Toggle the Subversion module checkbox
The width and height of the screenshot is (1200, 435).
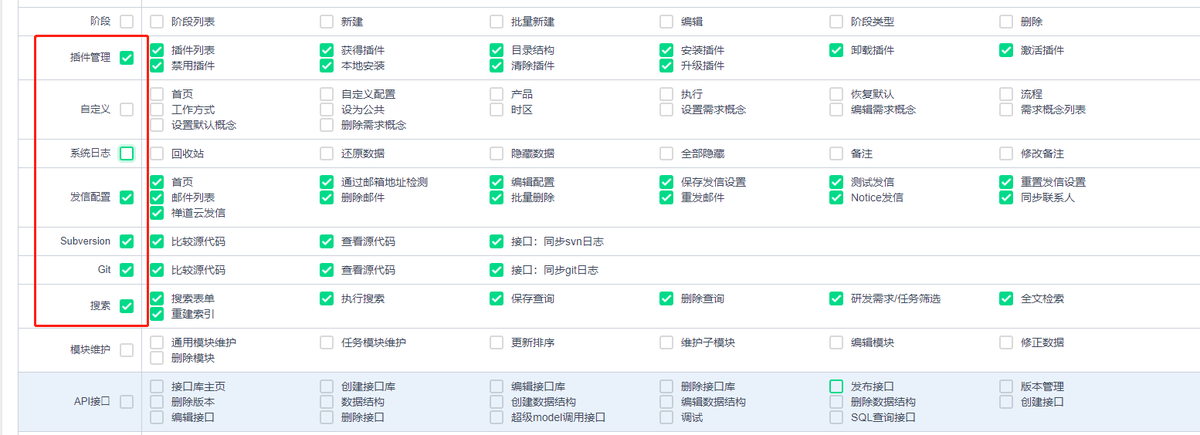126,241
